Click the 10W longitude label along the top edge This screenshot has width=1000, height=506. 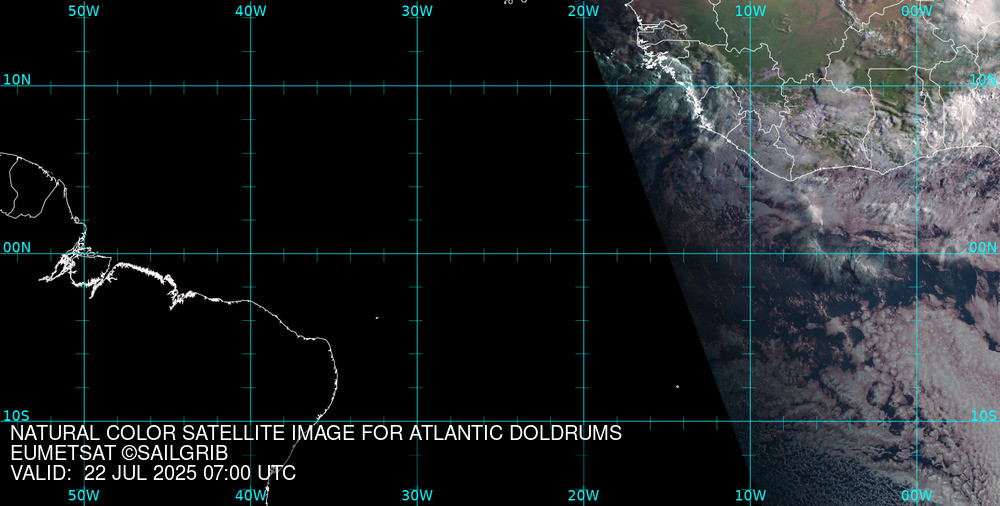pos(750,11)
